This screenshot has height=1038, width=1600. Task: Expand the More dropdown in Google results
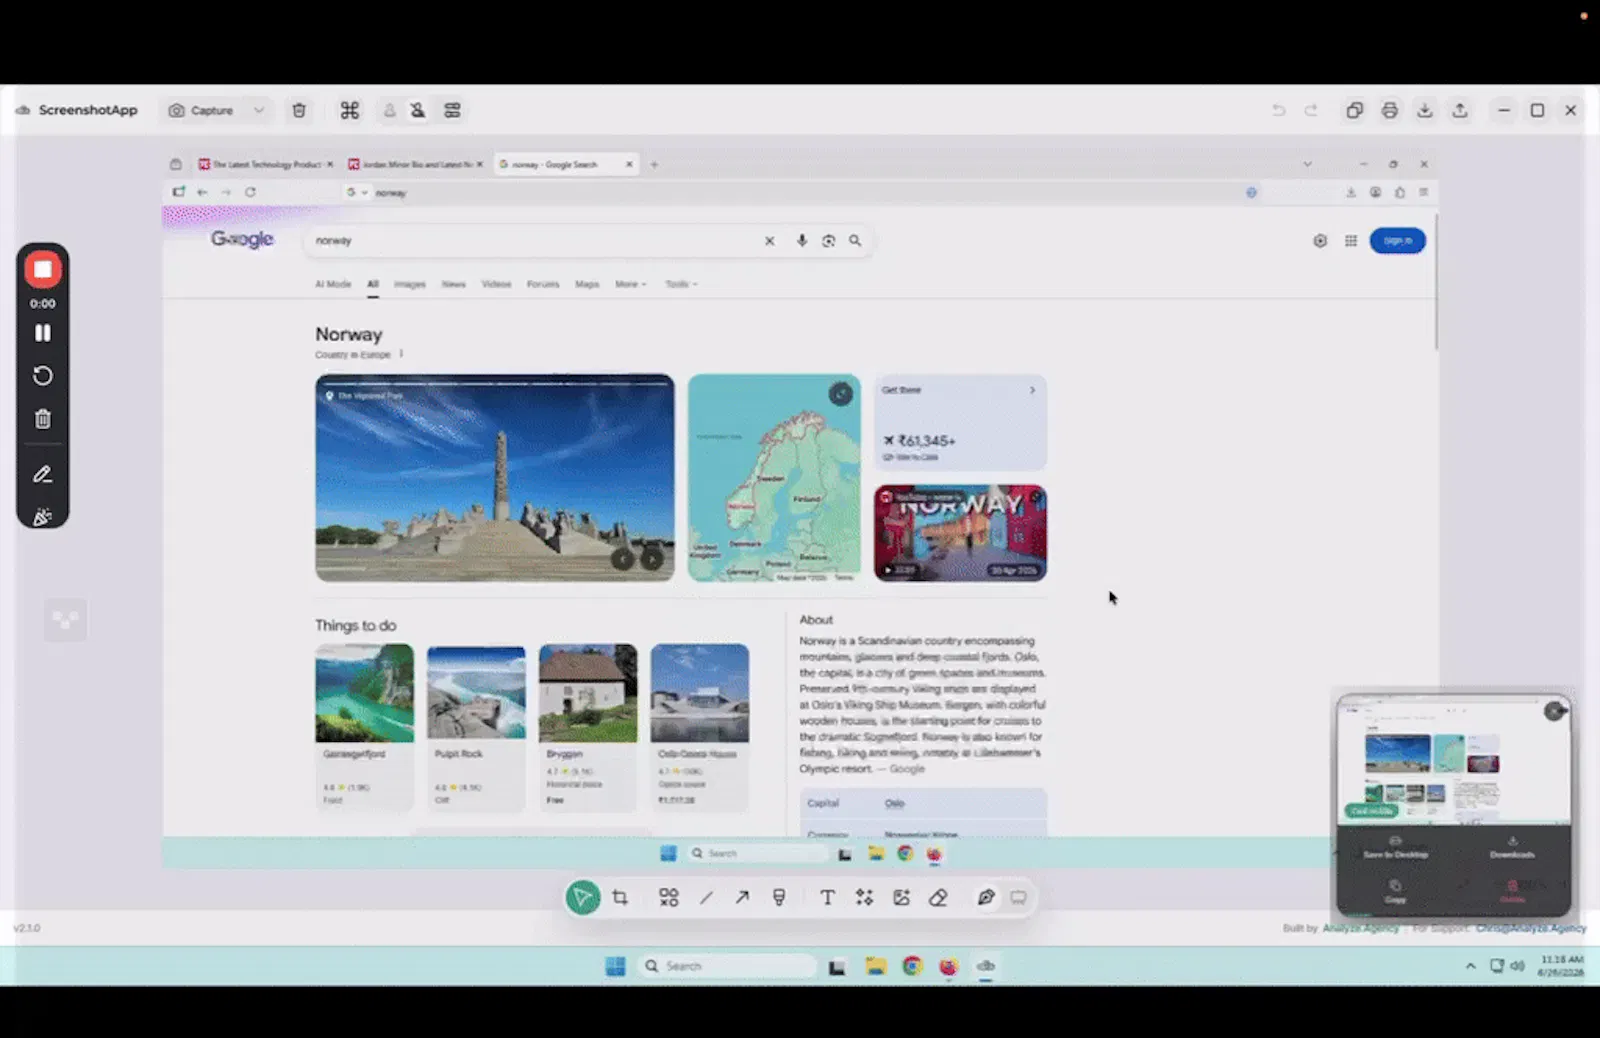point(630,284)
